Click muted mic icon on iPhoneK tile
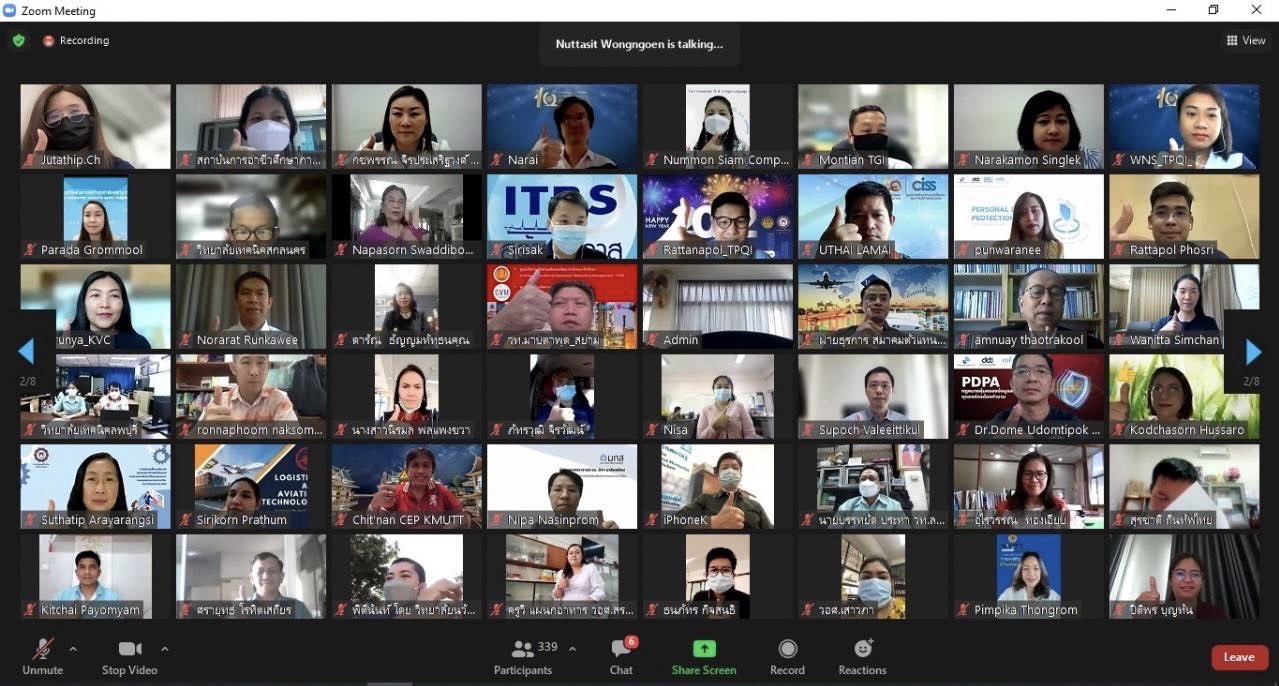The height and width of the screenshot is (686, 1279). click(652, 520)
